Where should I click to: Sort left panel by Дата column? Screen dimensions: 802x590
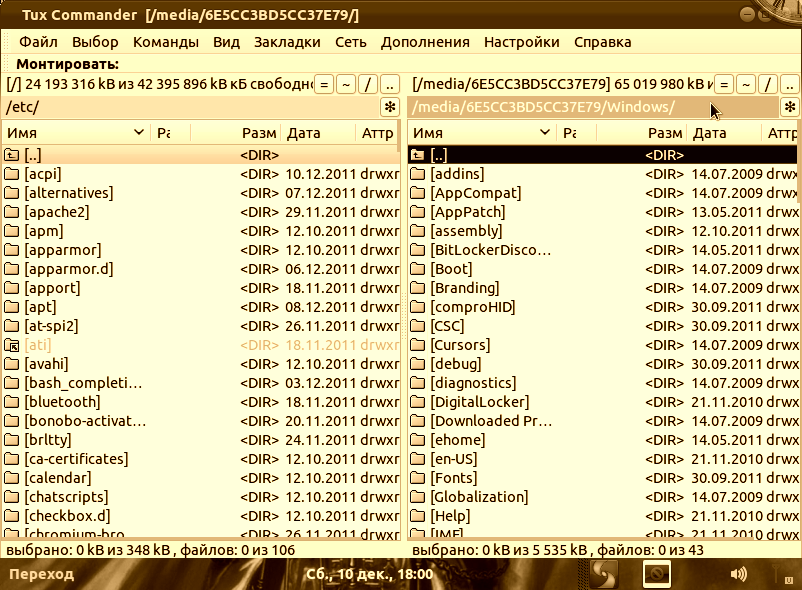(318, 133)
